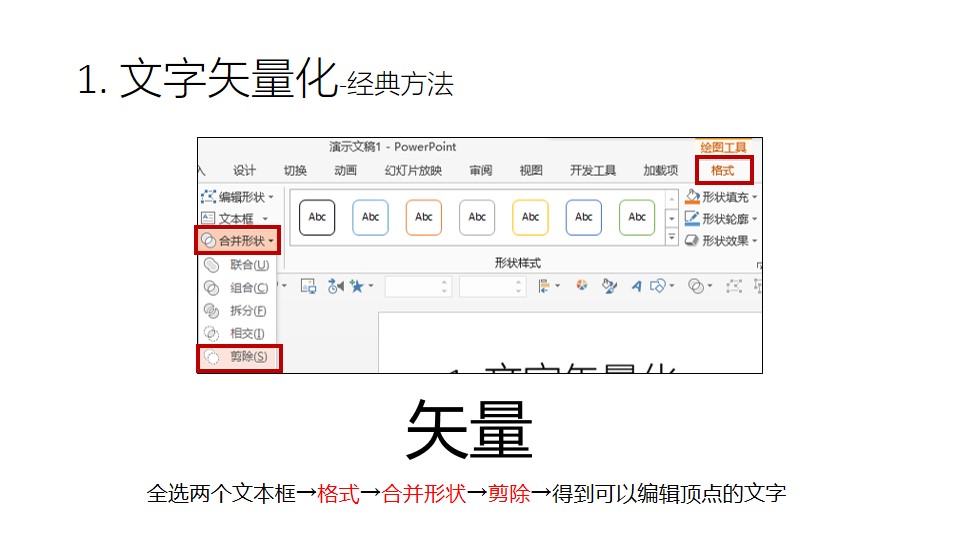The height and width of the screenshot is (540, 960).
Task: Click the 形状效果 effects icon
Action: [692, 241]
